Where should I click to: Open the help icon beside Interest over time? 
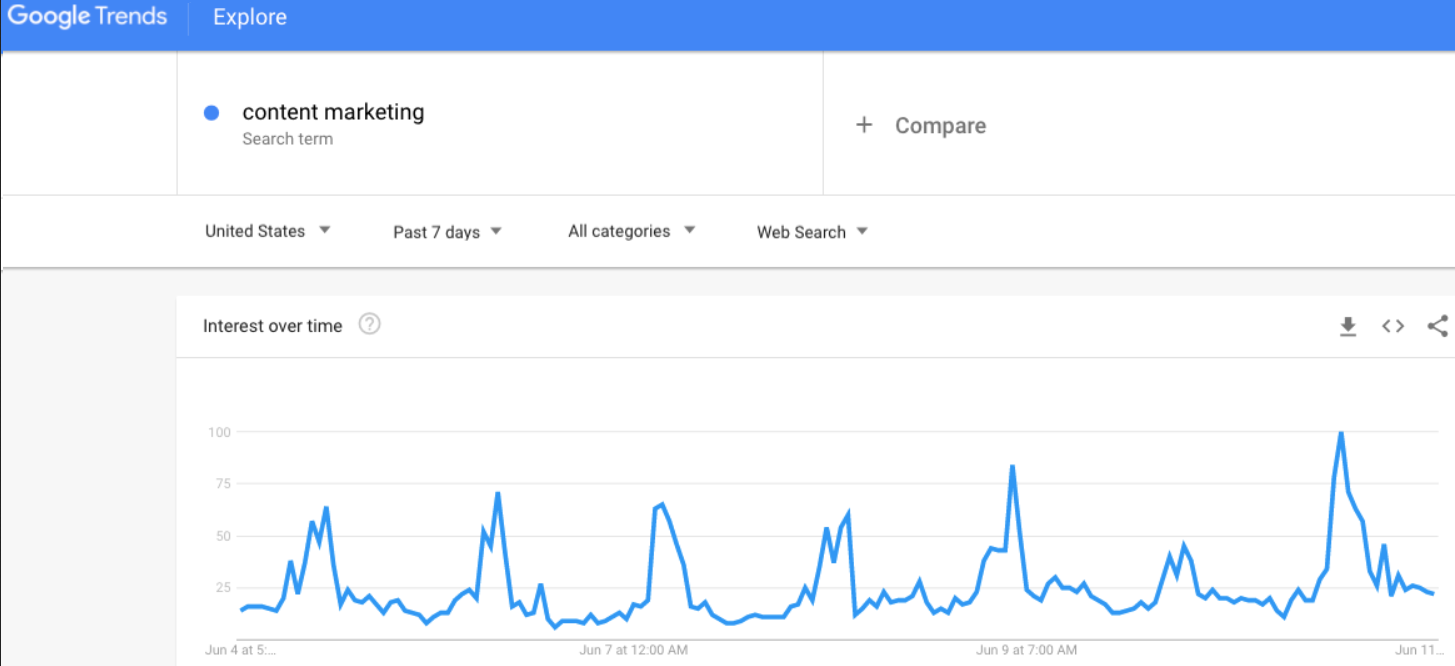tap(369, 324)
